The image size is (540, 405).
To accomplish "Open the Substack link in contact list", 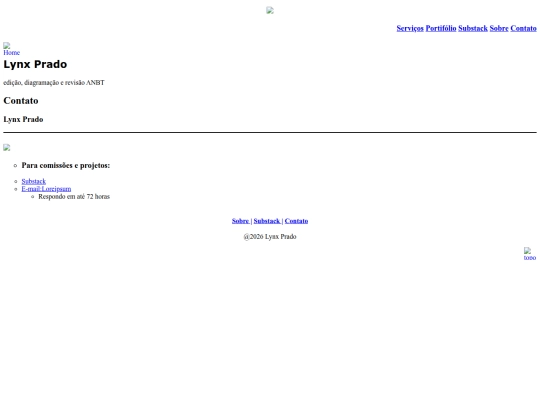I will coord(34,181).
